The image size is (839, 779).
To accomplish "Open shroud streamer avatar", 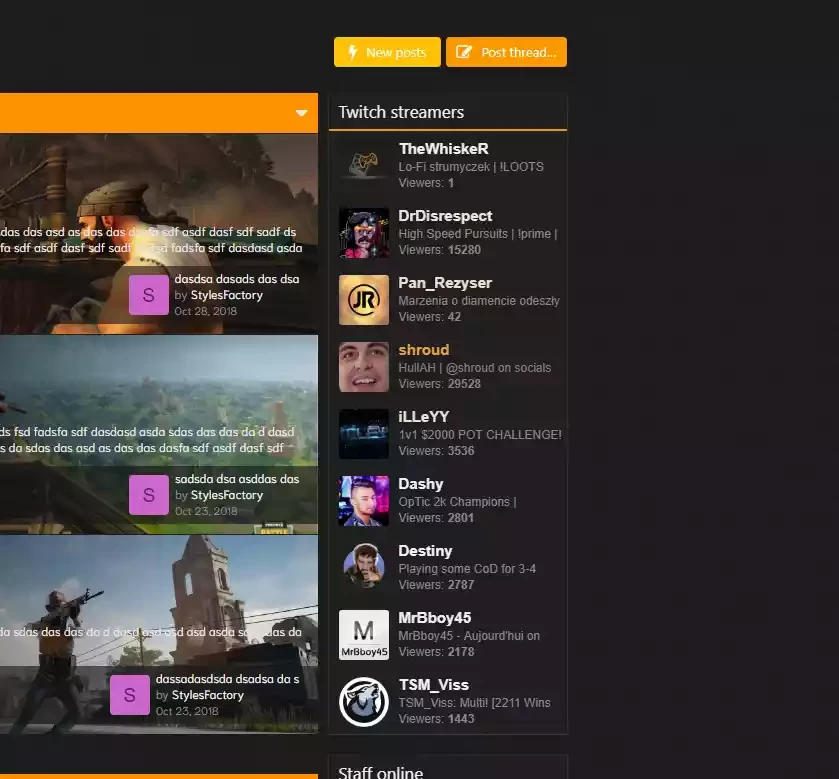I will click(x=364, y=367).
